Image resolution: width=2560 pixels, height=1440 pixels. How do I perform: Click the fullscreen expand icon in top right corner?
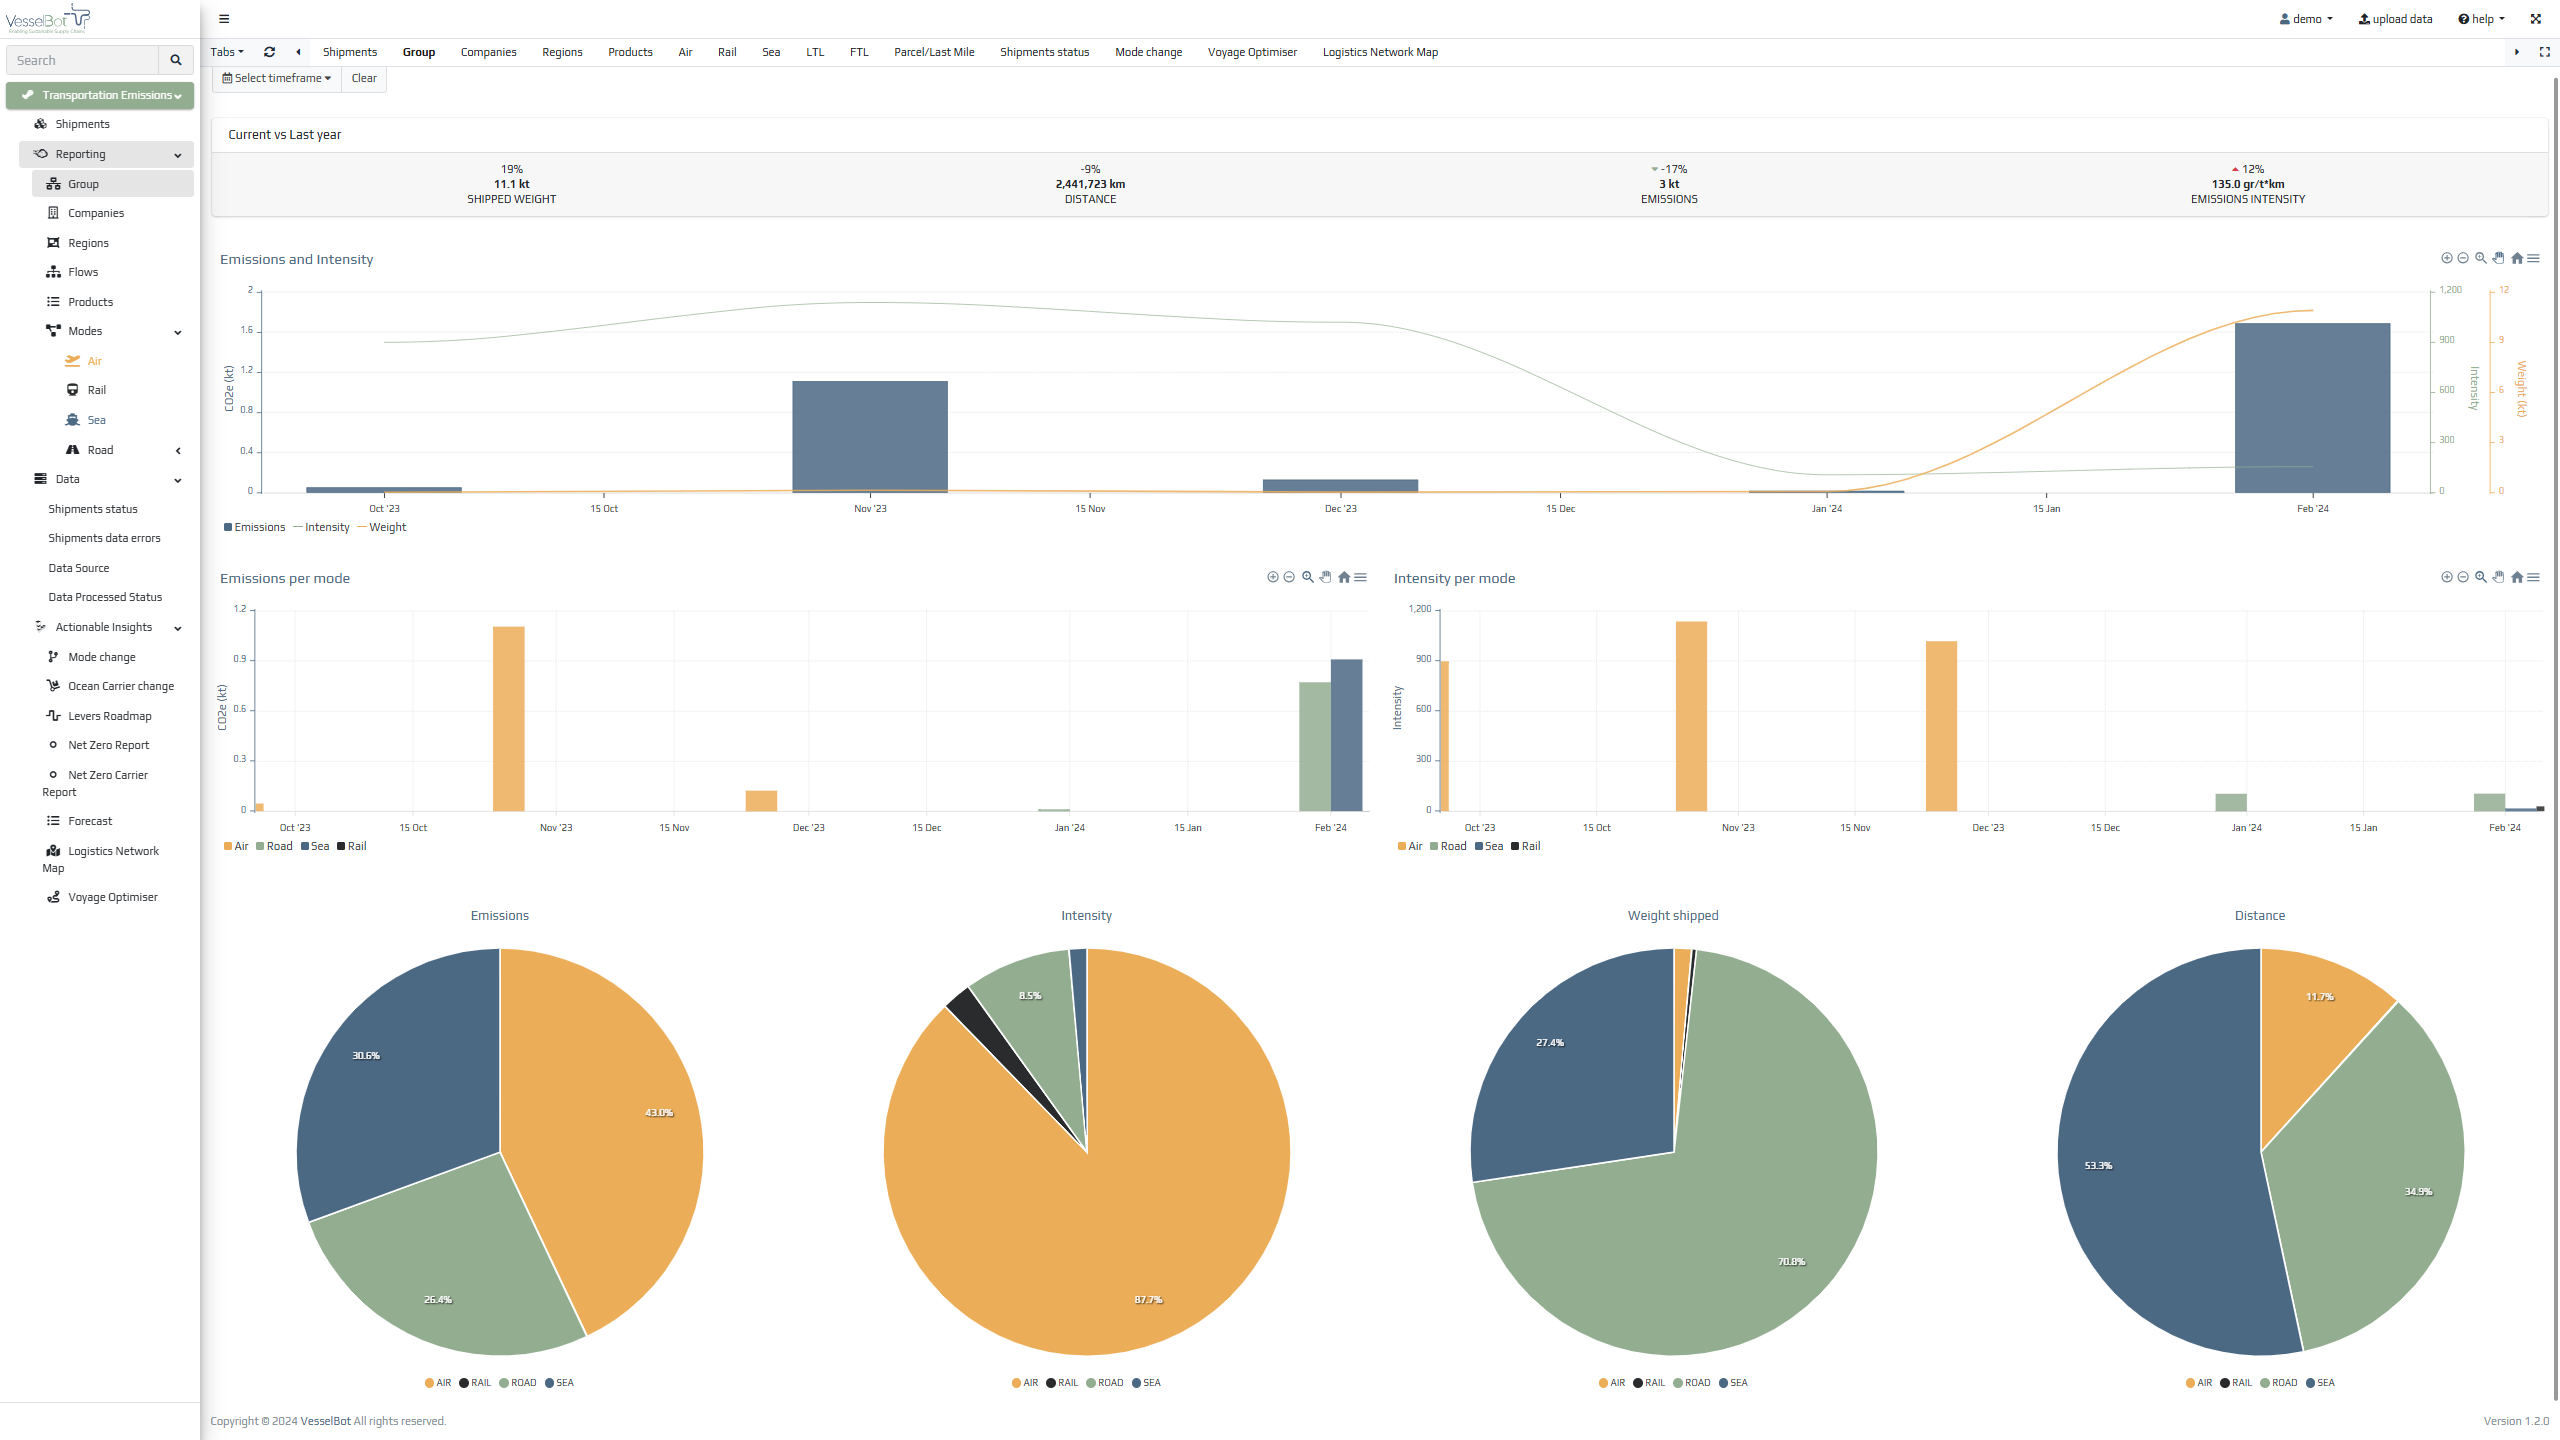(x=2535, y=19)
